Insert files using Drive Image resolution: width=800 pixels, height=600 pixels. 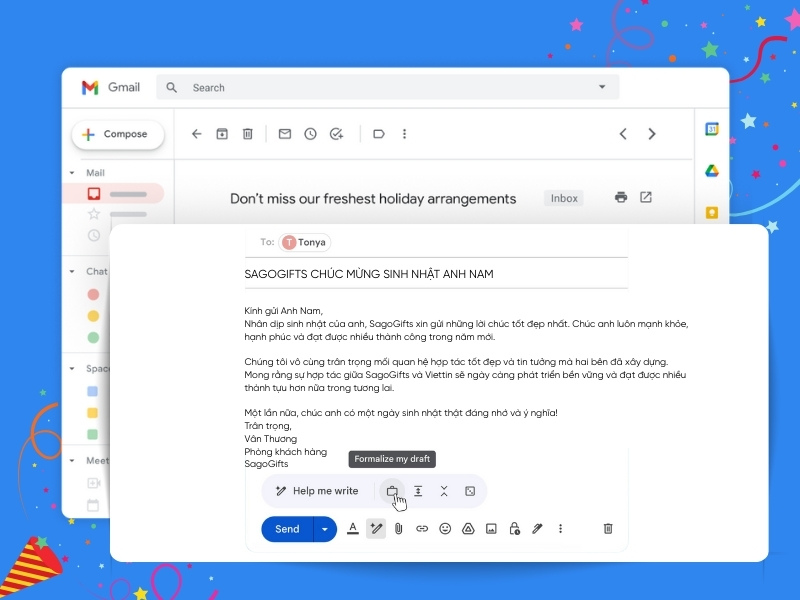pyautogui.click(x=468, y=529)
